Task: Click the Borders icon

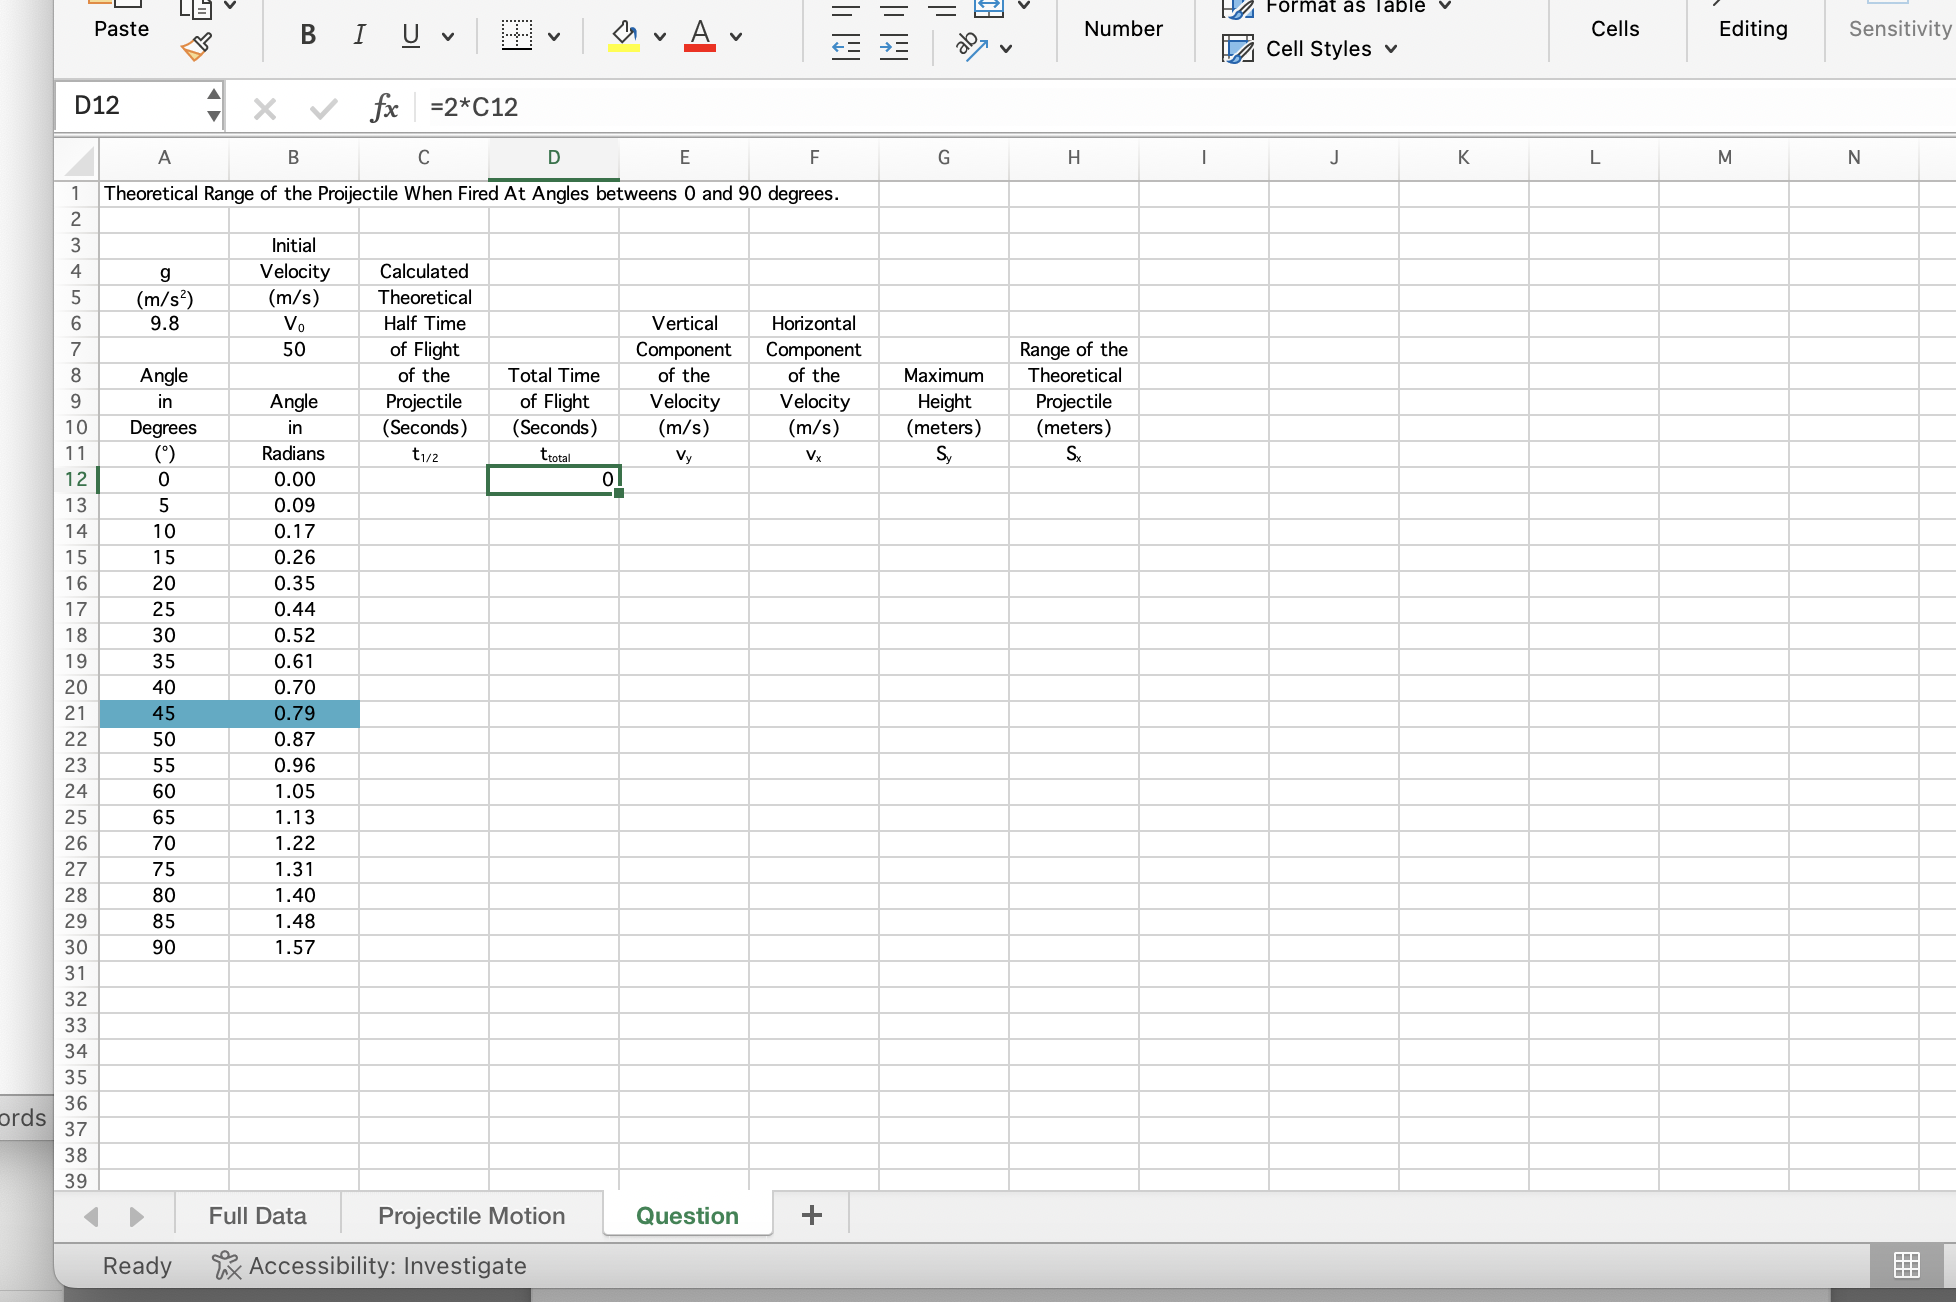Action: [517, 36]
